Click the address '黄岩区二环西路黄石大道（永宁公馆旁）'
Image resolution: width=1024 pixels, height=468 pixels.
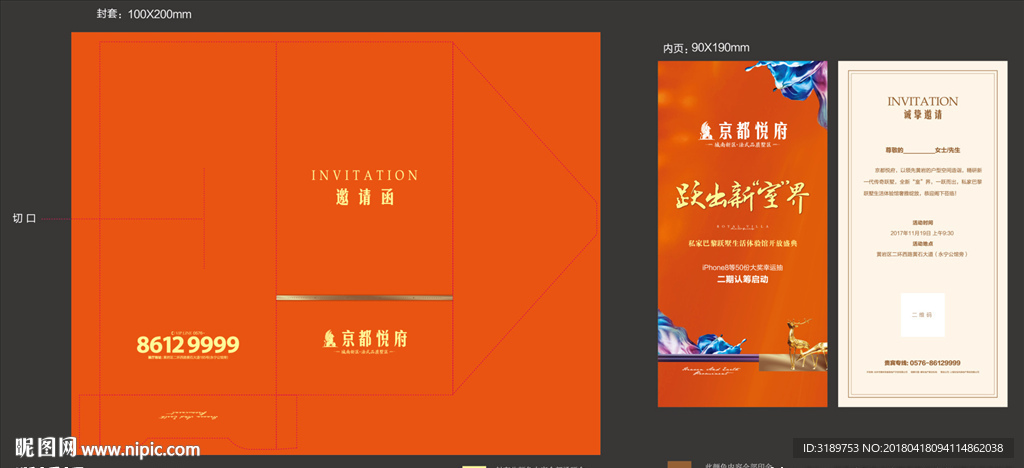tap(922, 253)
